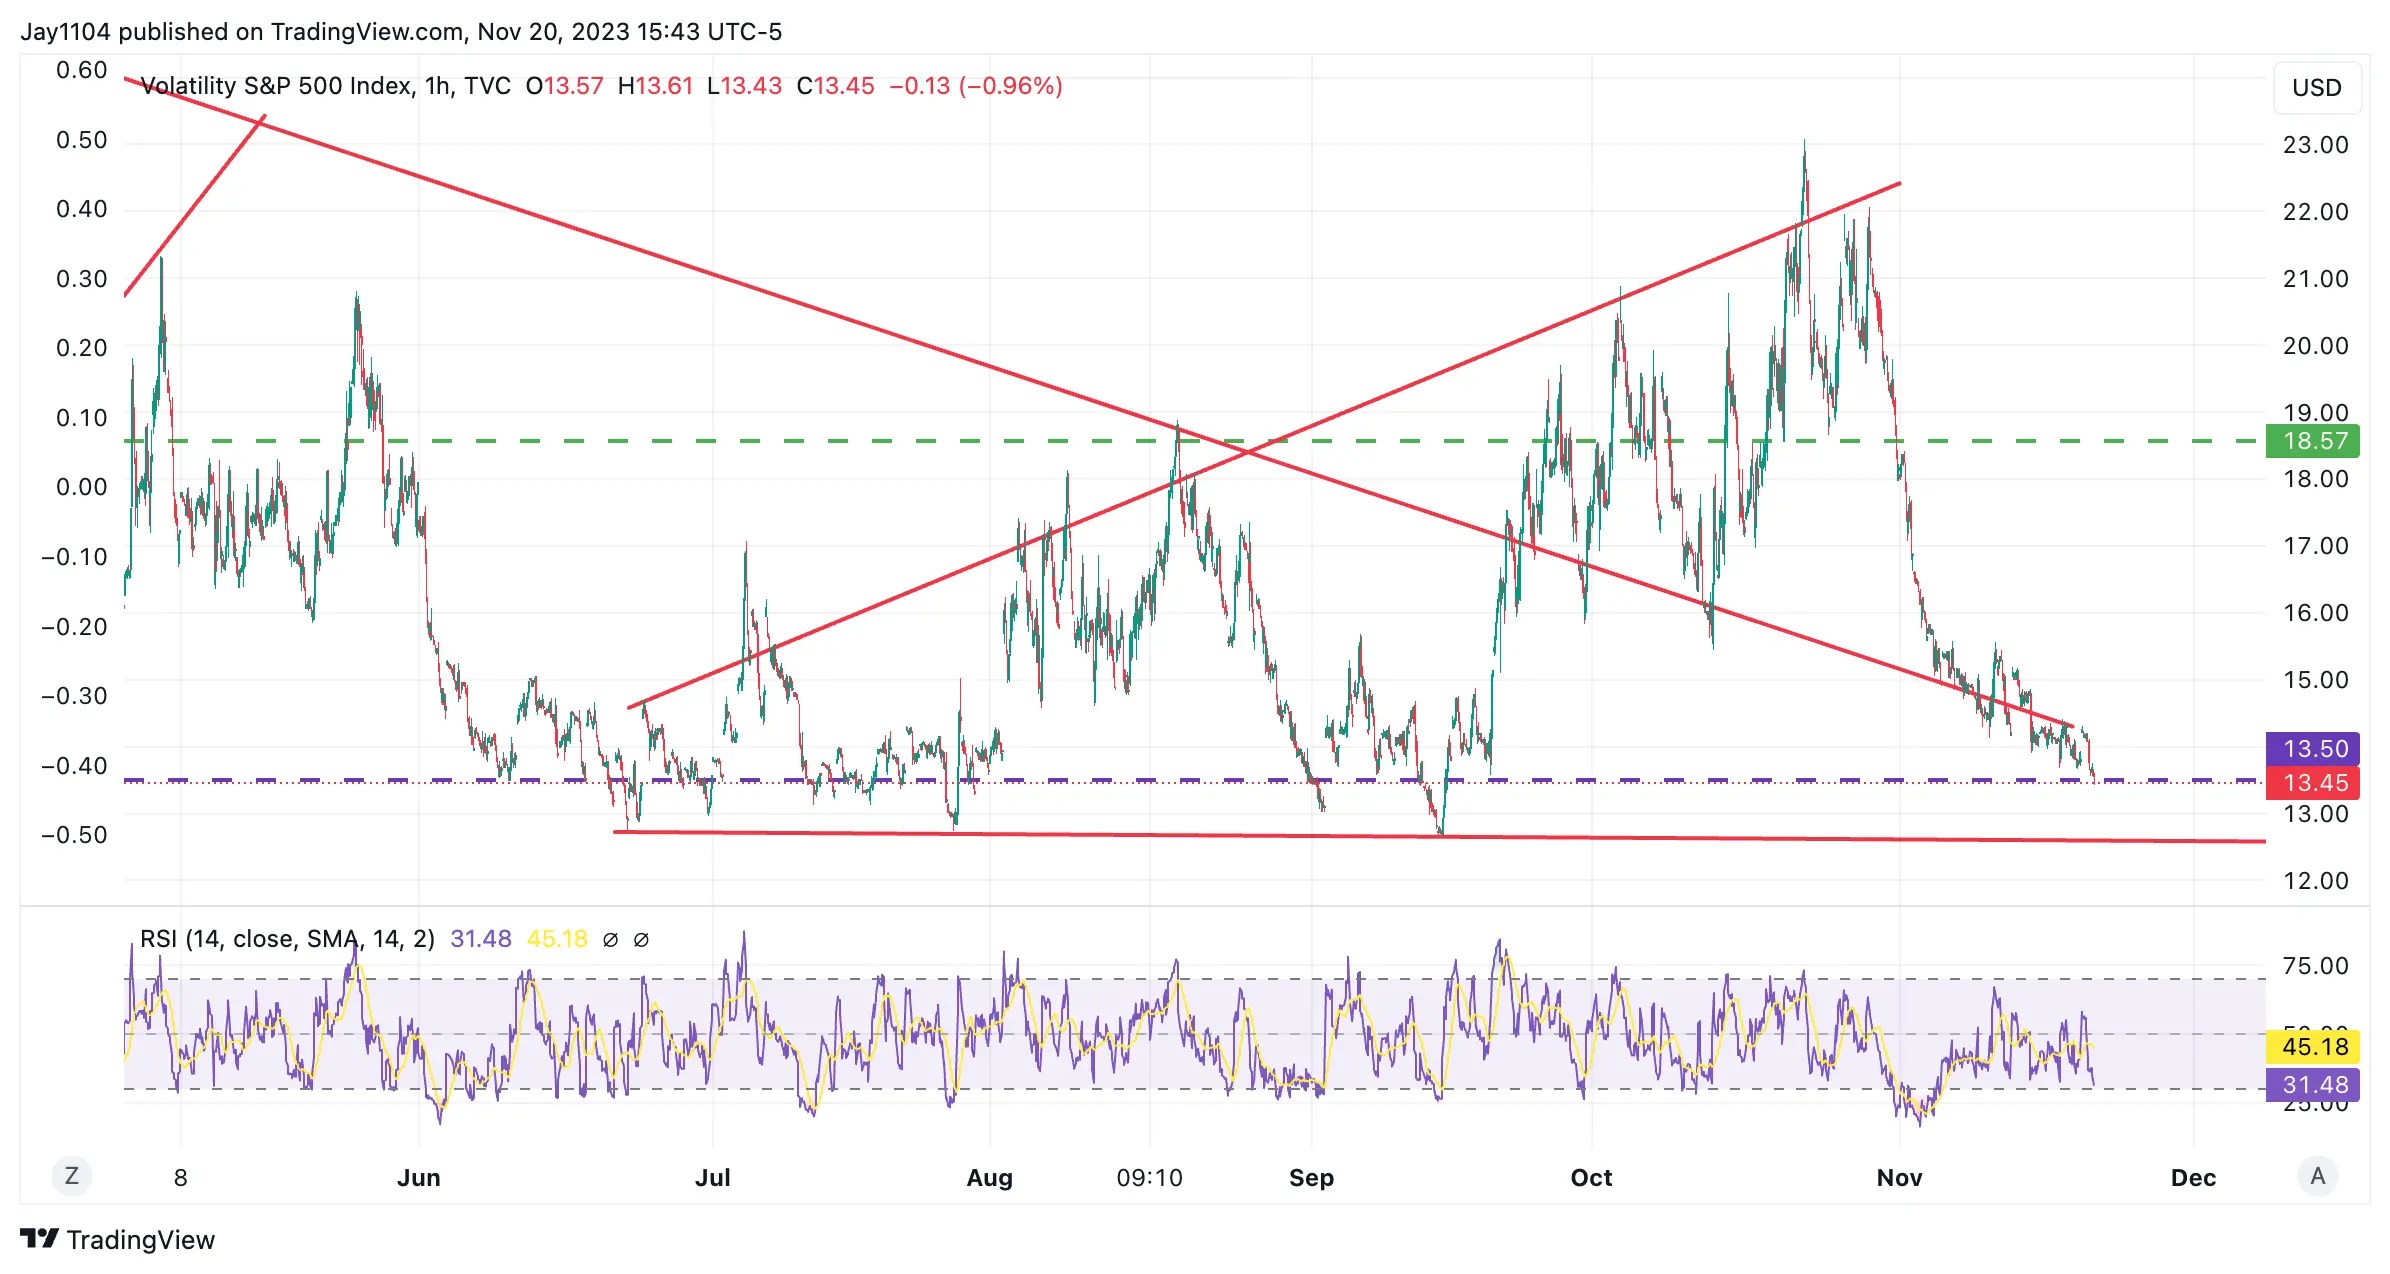
Task: Click the Nov date on time axis
Action: [1900, 1178]
